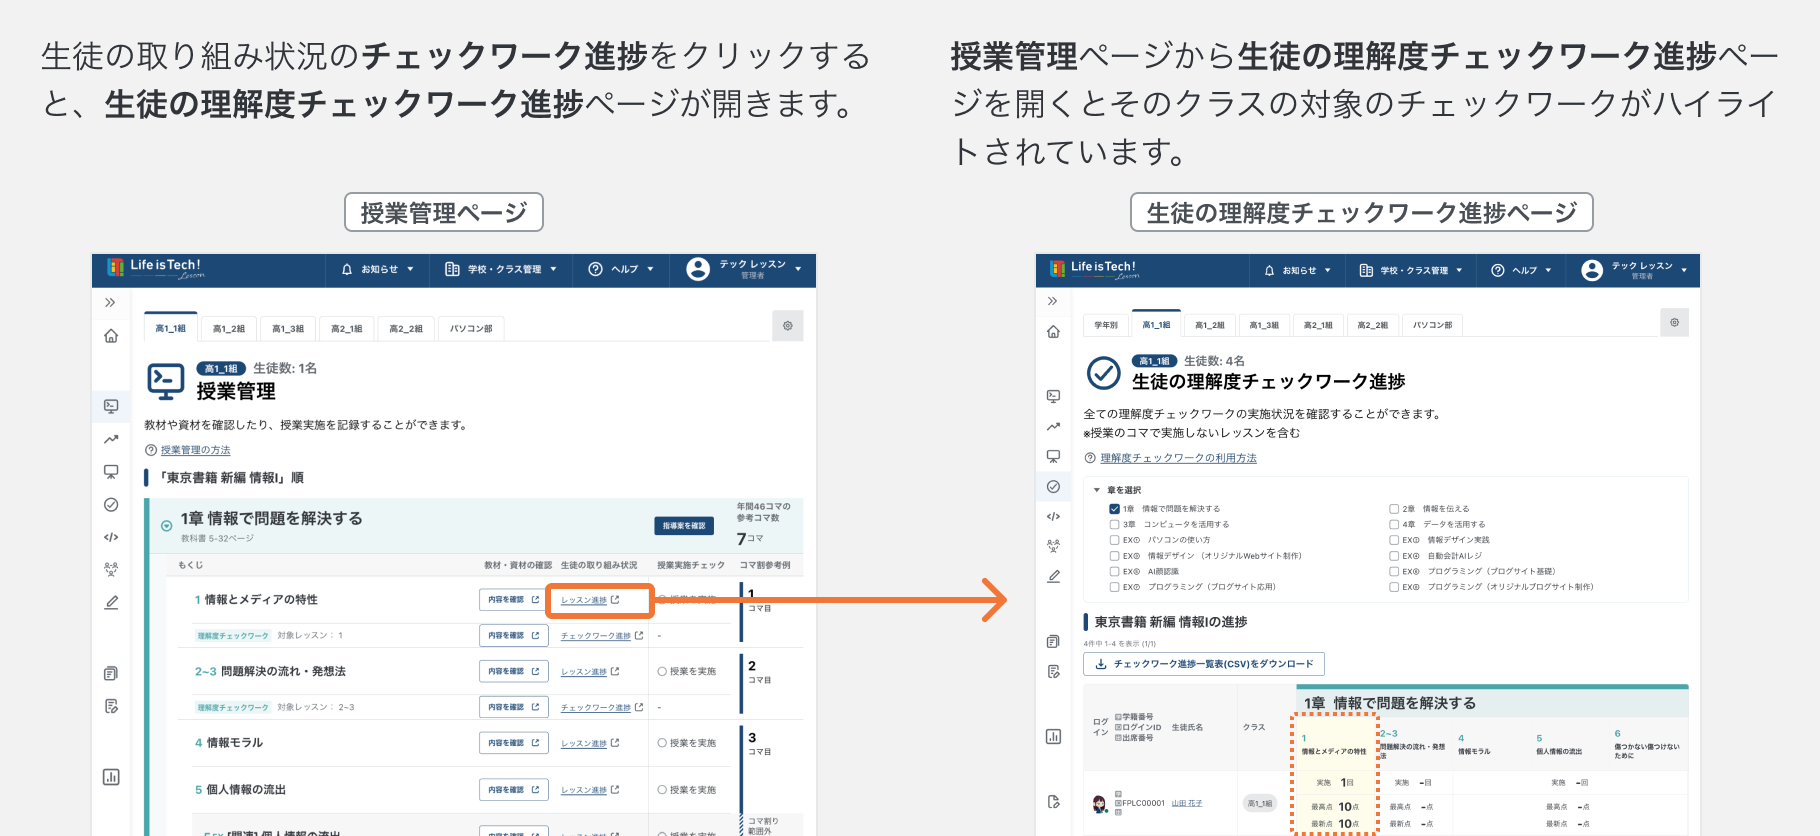Open テック レッスン user menu in 授業管理 window
Screen dimensions: 1820x836
pyautogui.click(x=745, y=270)
